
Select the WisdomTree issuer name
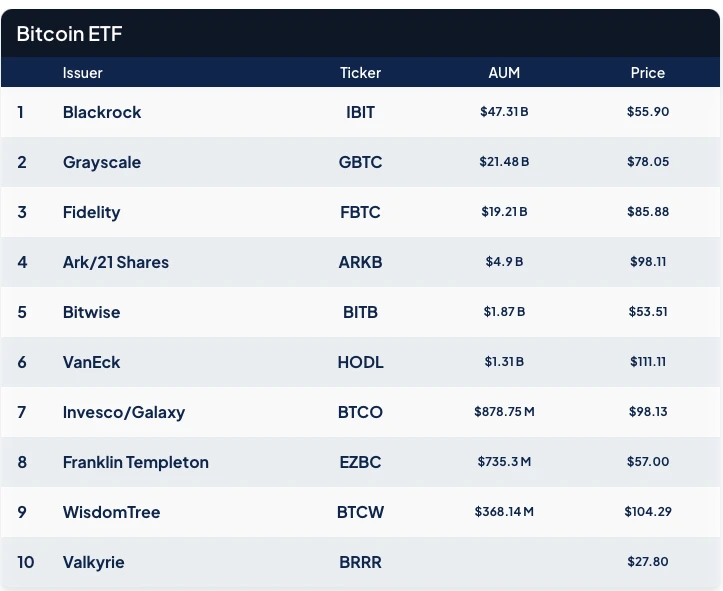(x=111, y=512)
